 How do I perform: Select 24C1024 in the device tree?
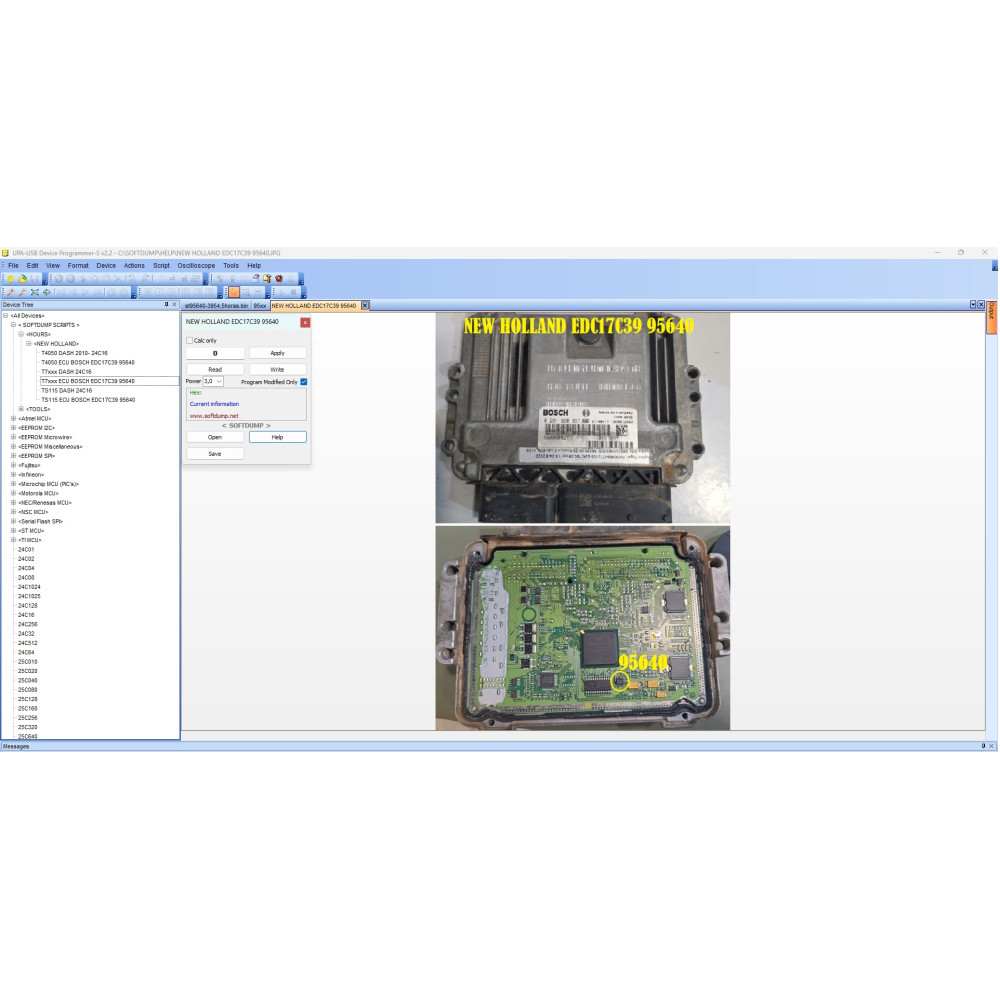point(29,587)
